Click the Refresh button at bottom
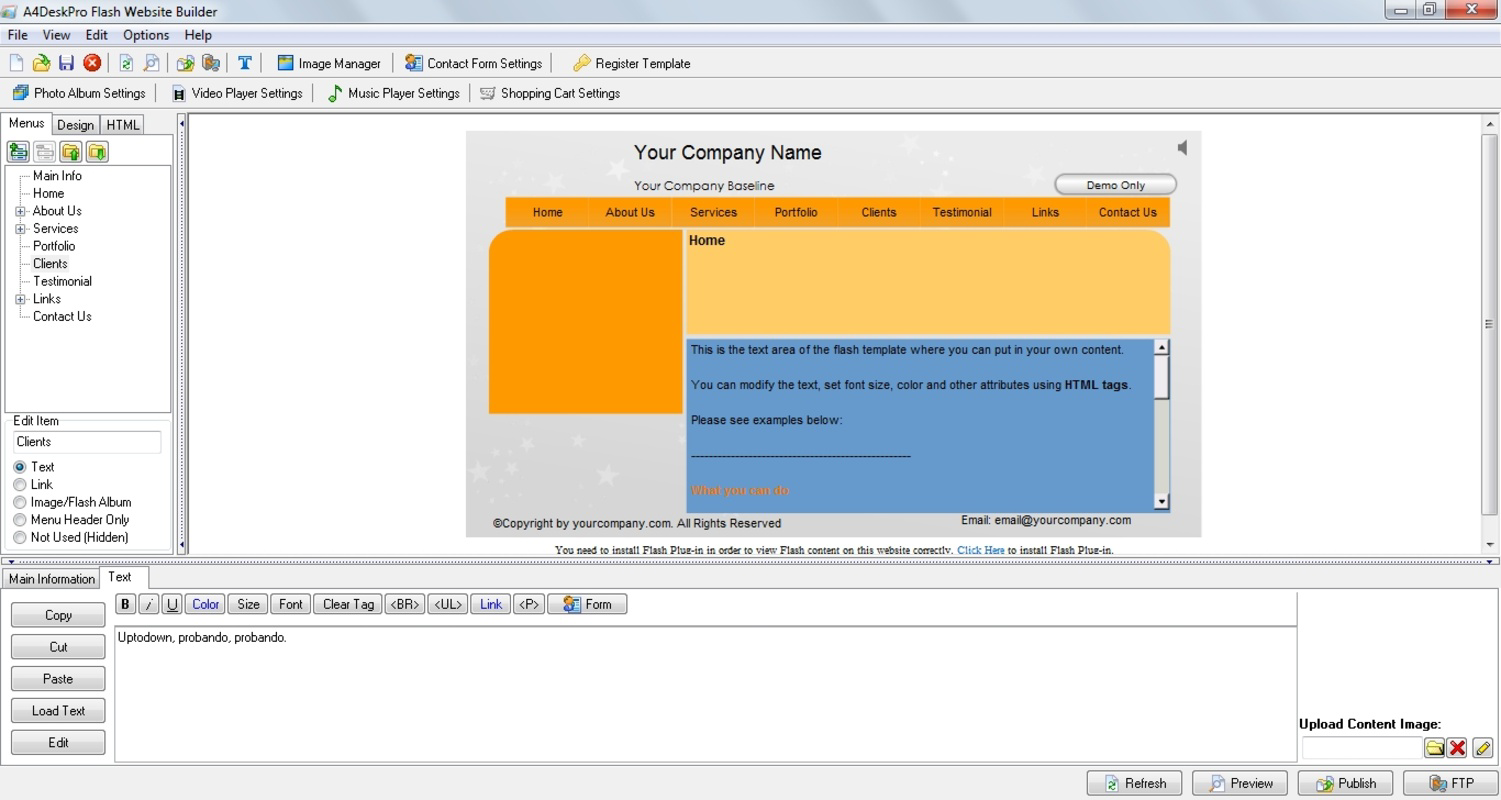The image size is (1501, 800). pyautogui.click(x=1134, y=783)
